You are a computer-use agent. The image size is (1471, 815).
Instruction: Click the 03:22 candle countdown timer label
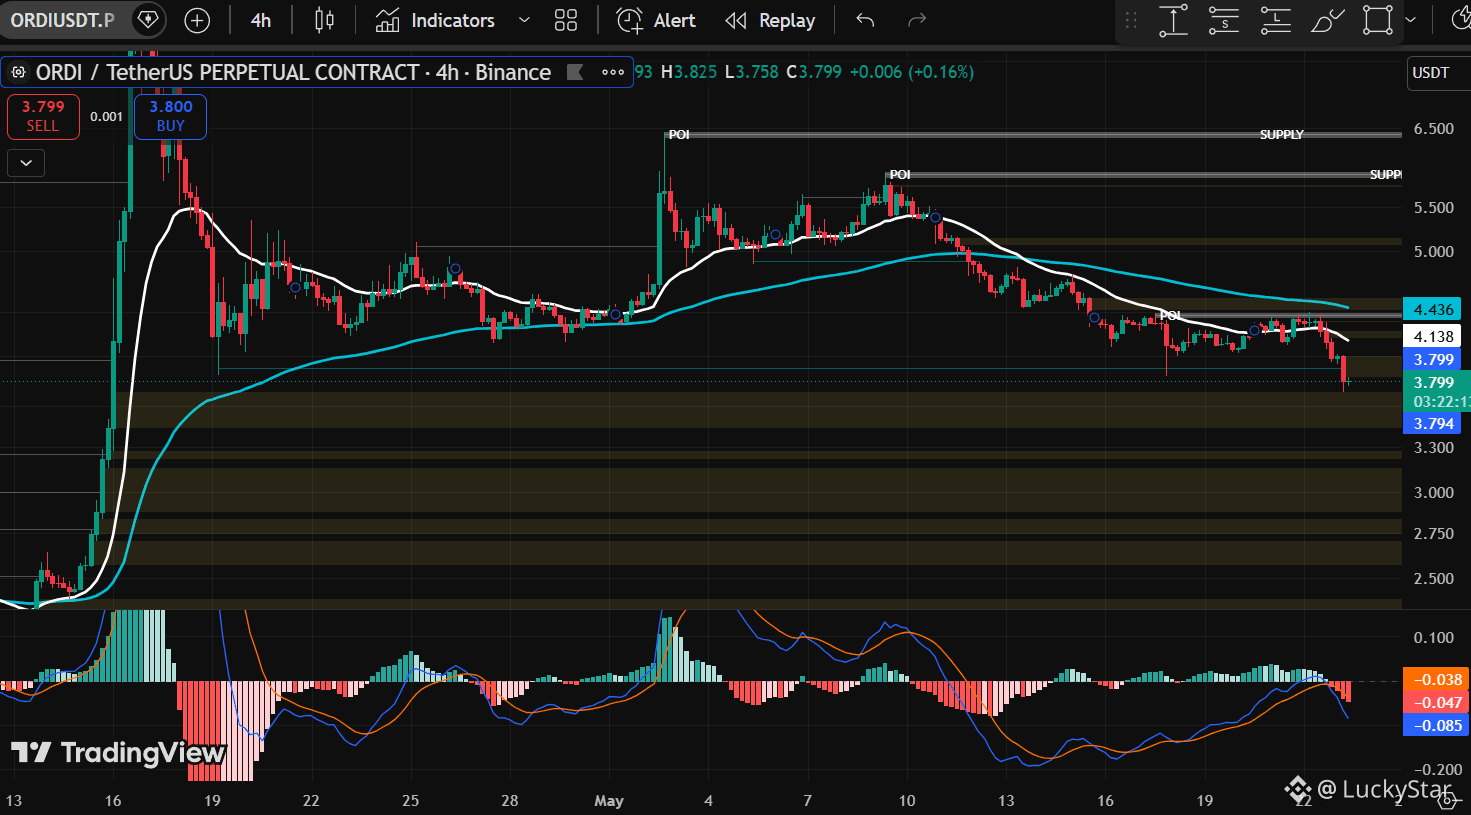pos(1441,402)
